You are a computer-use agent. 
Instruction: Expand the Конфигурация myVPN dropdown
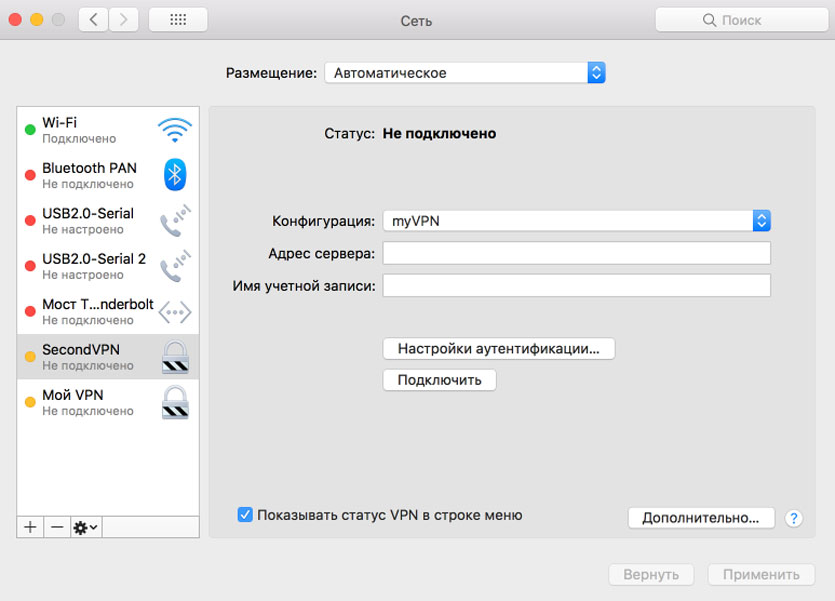576,221
